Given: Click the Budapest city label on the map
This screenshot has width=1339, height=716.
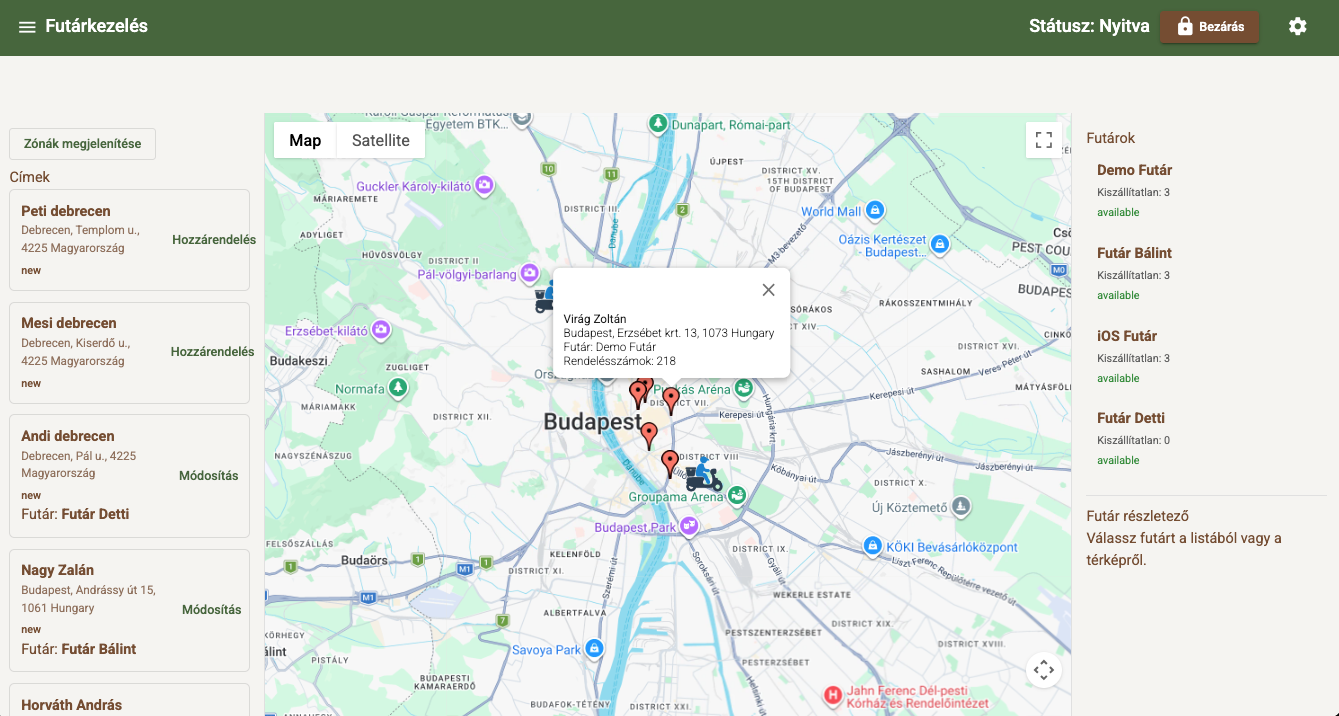Looking at the screenshot, I should pos(592,422).
